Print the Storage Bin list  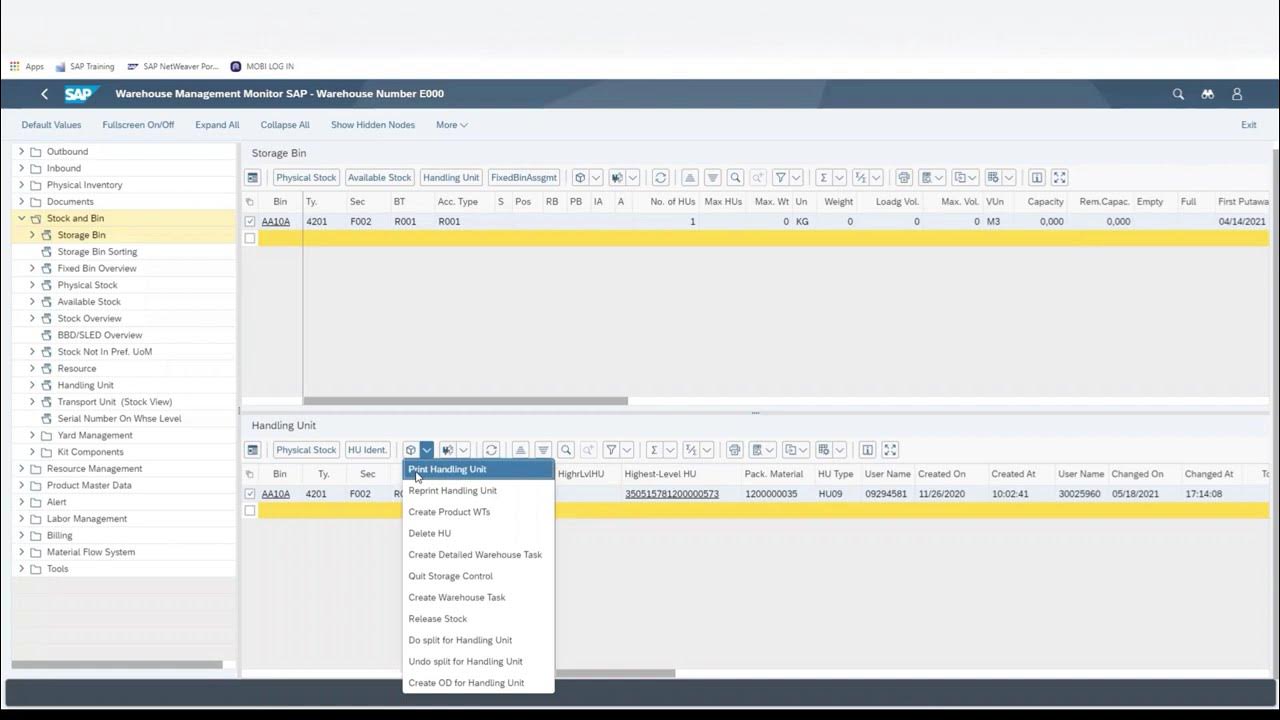point(904,177)
